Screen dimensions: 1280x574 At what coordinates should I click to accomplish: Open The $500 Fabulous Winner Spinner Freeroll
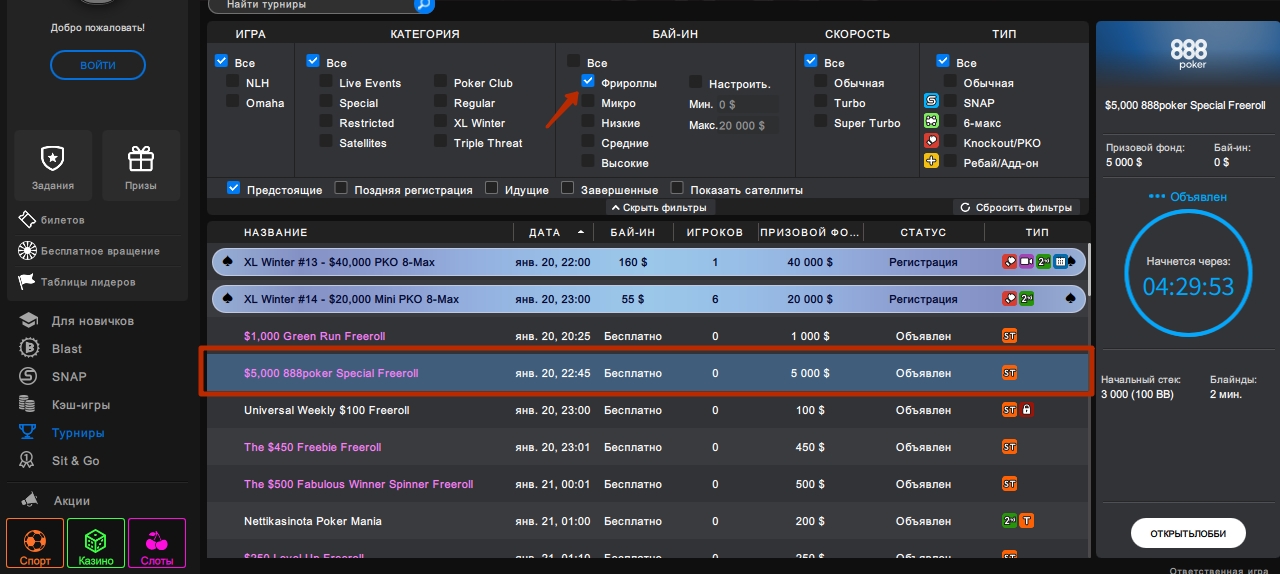358,484
